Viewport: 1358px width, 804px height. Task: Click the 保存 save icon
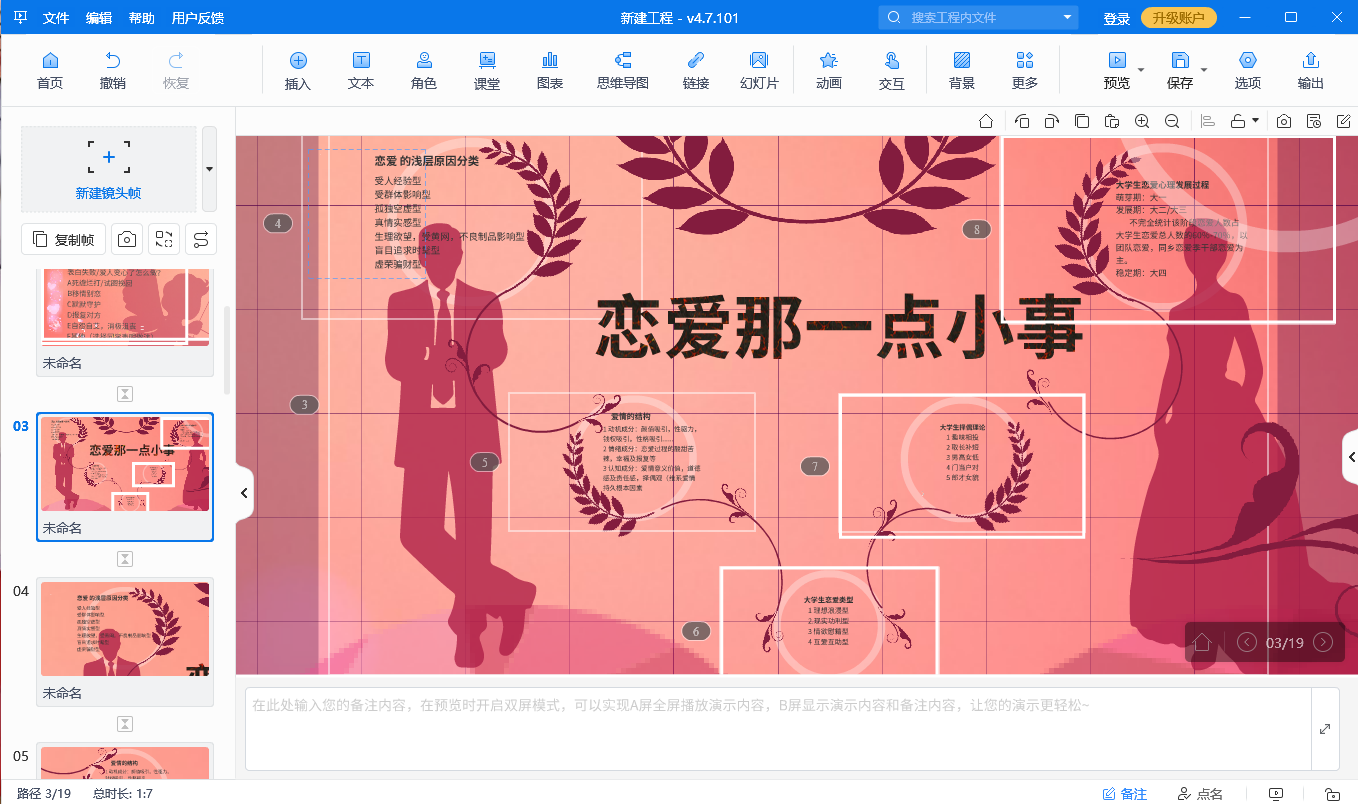(1180, 71)
